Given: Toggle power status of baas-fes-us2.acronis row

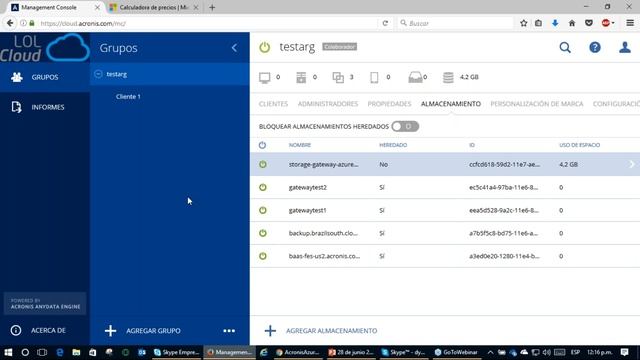Looking at the screenshot, I should coord(263,256).
